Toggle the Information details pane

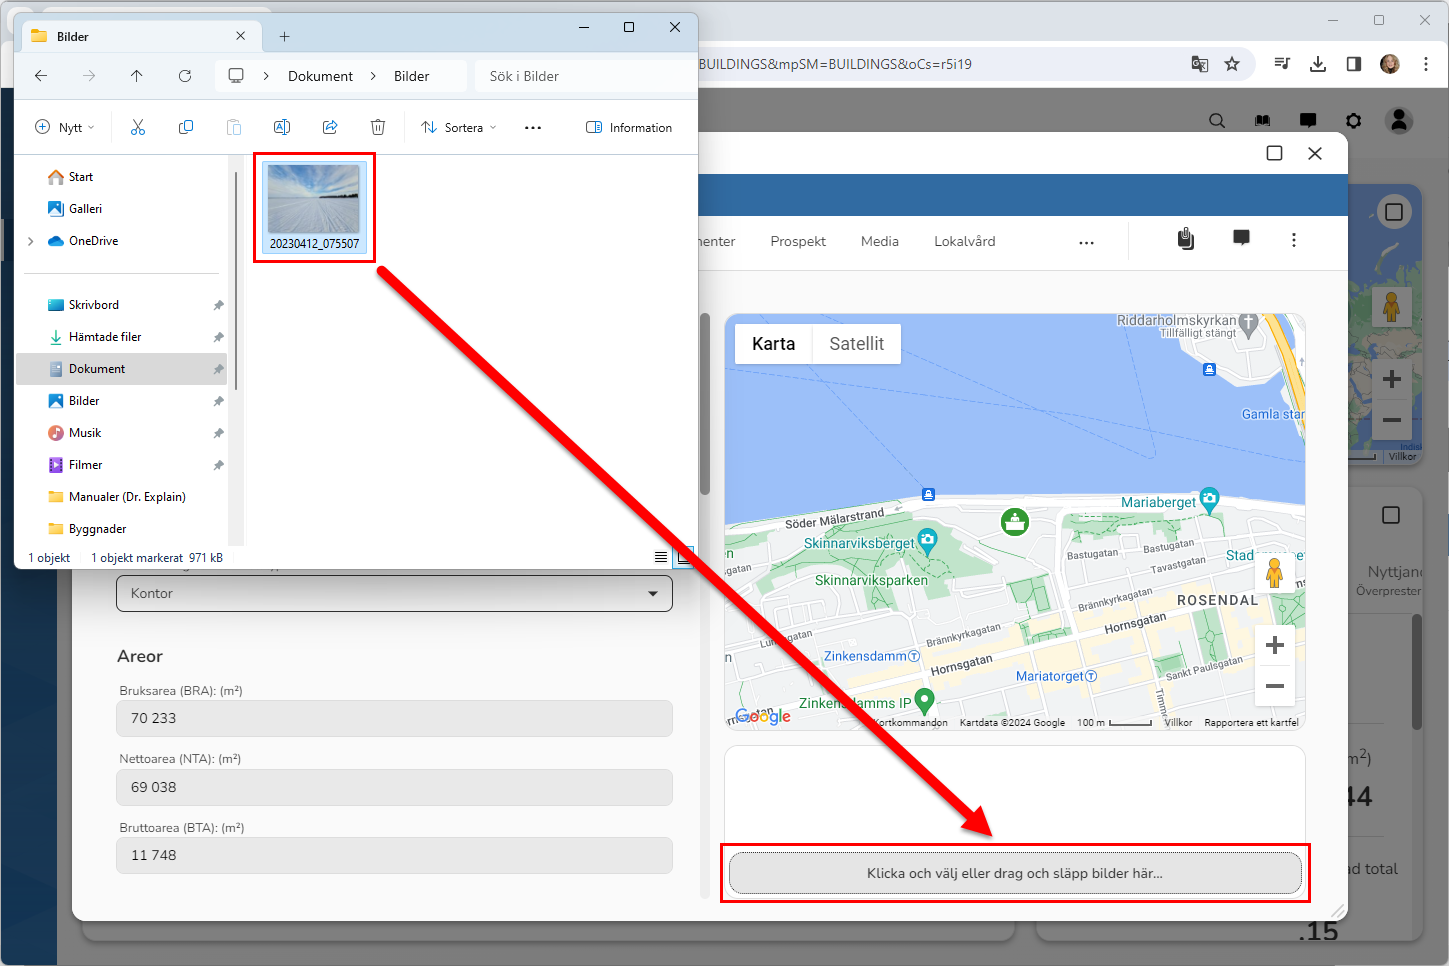(x=629, y=128)
